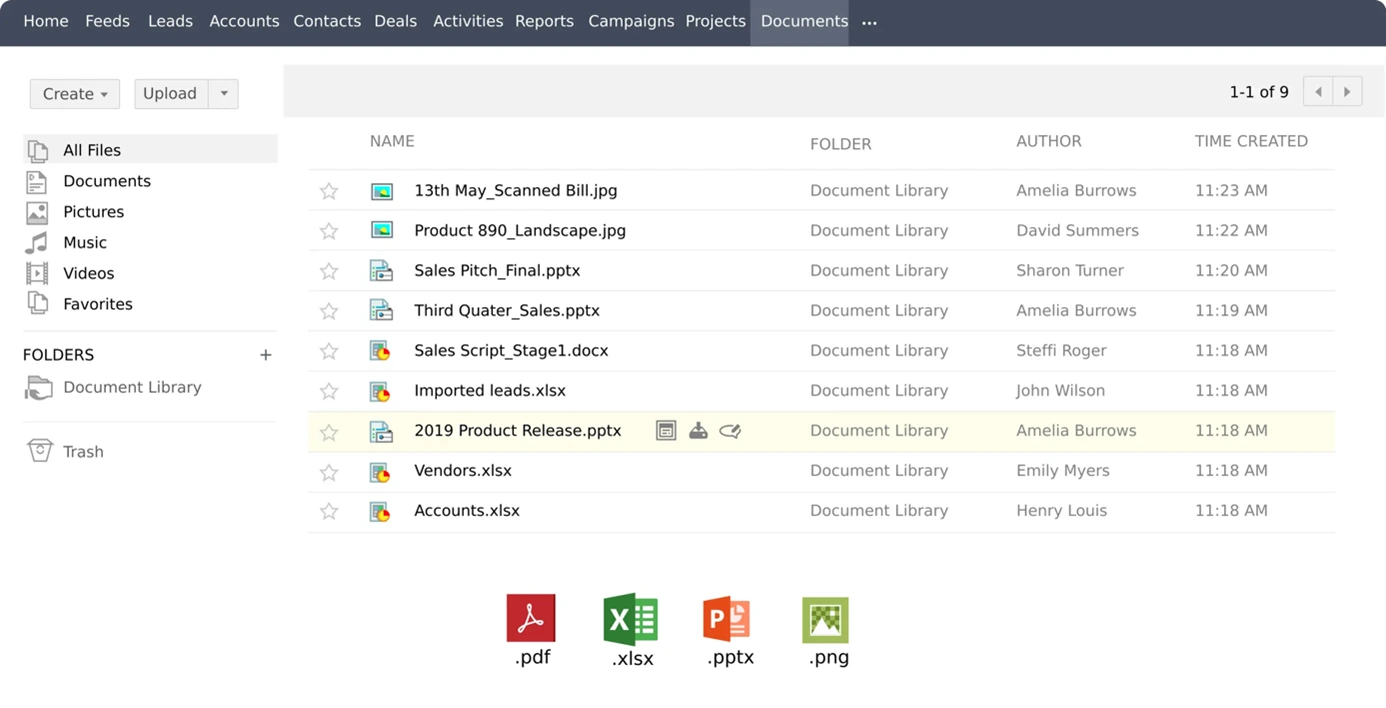The height and width of the screenshot is (708, 1386).
Task: Click the .xlsx file type icon
Action: [x=629, y=620]
